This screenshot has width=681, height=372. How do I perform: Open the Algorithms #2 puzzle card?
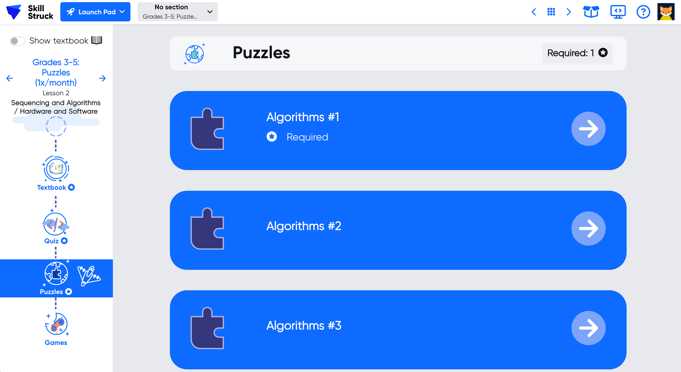(398, 230)
